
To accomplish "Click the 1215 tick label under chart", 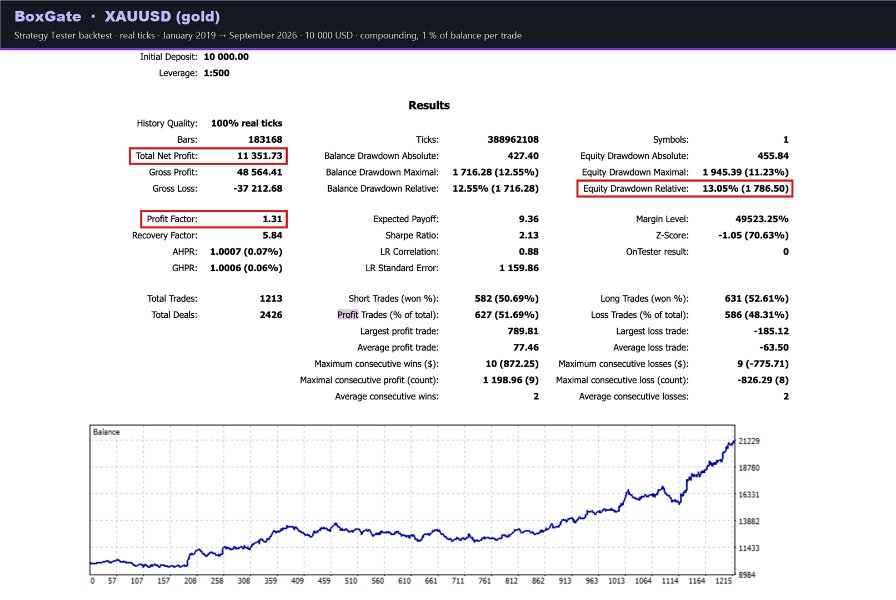I will (723, 581).
